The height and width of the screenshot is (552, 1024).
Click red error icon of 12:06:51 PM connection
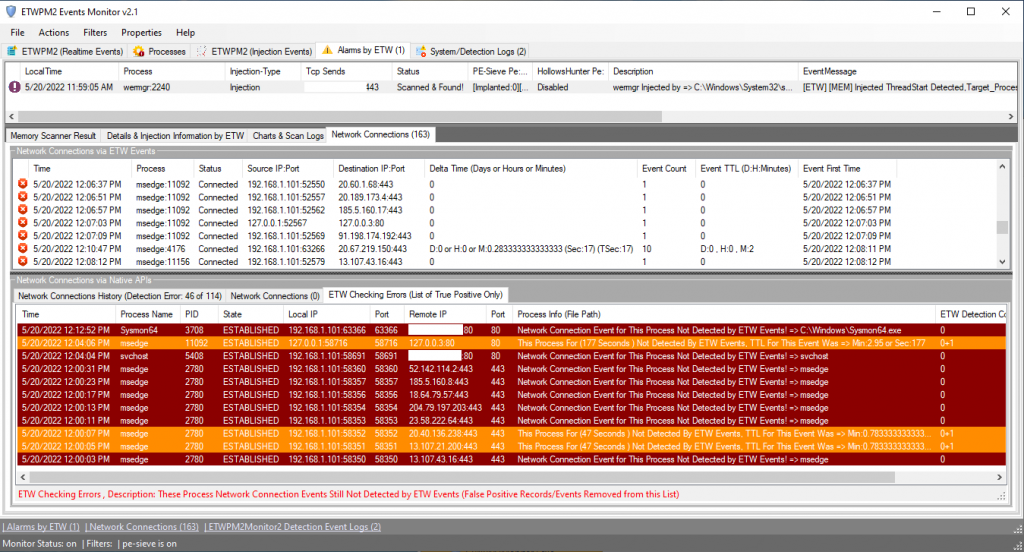22,197
